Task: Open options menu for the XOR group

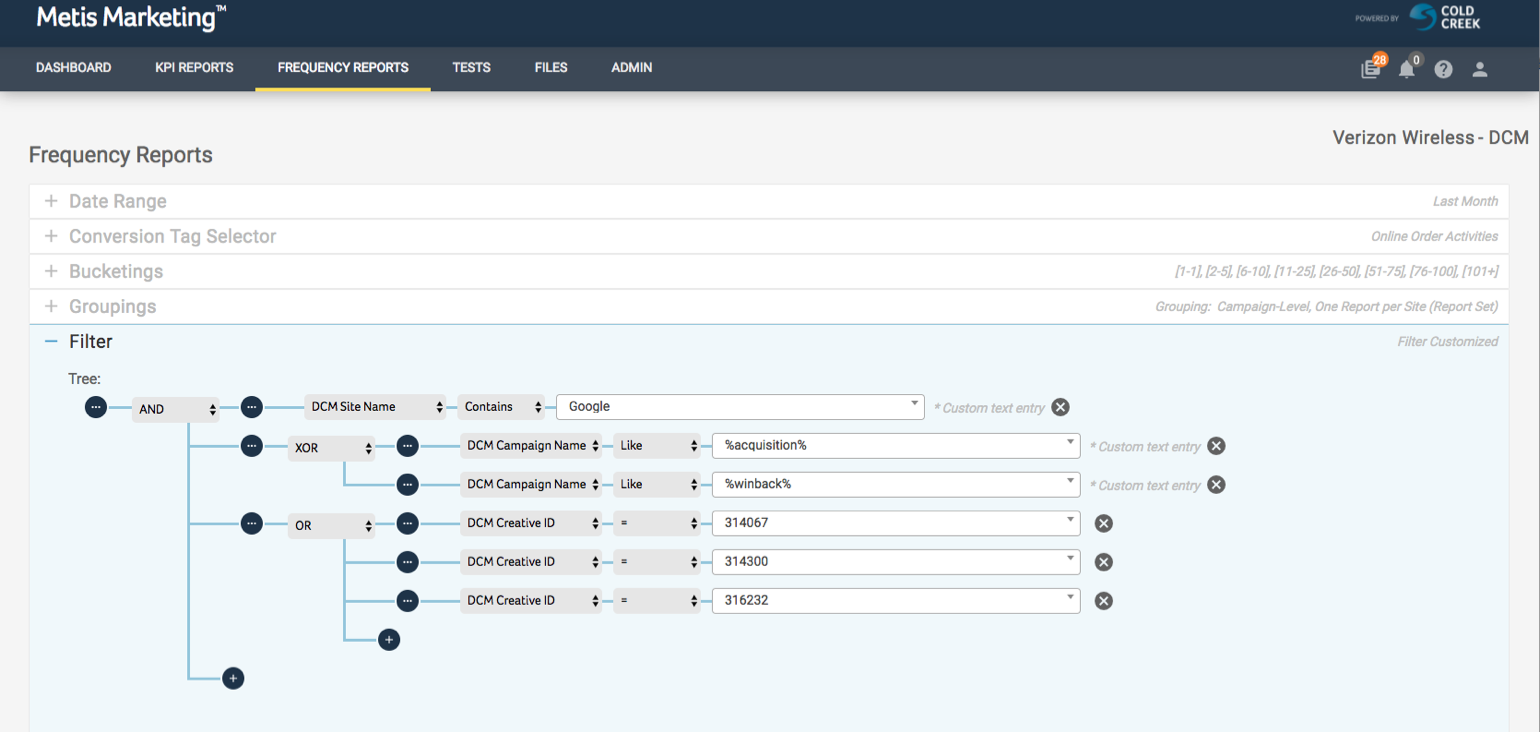Action: [x=252, y=447]
